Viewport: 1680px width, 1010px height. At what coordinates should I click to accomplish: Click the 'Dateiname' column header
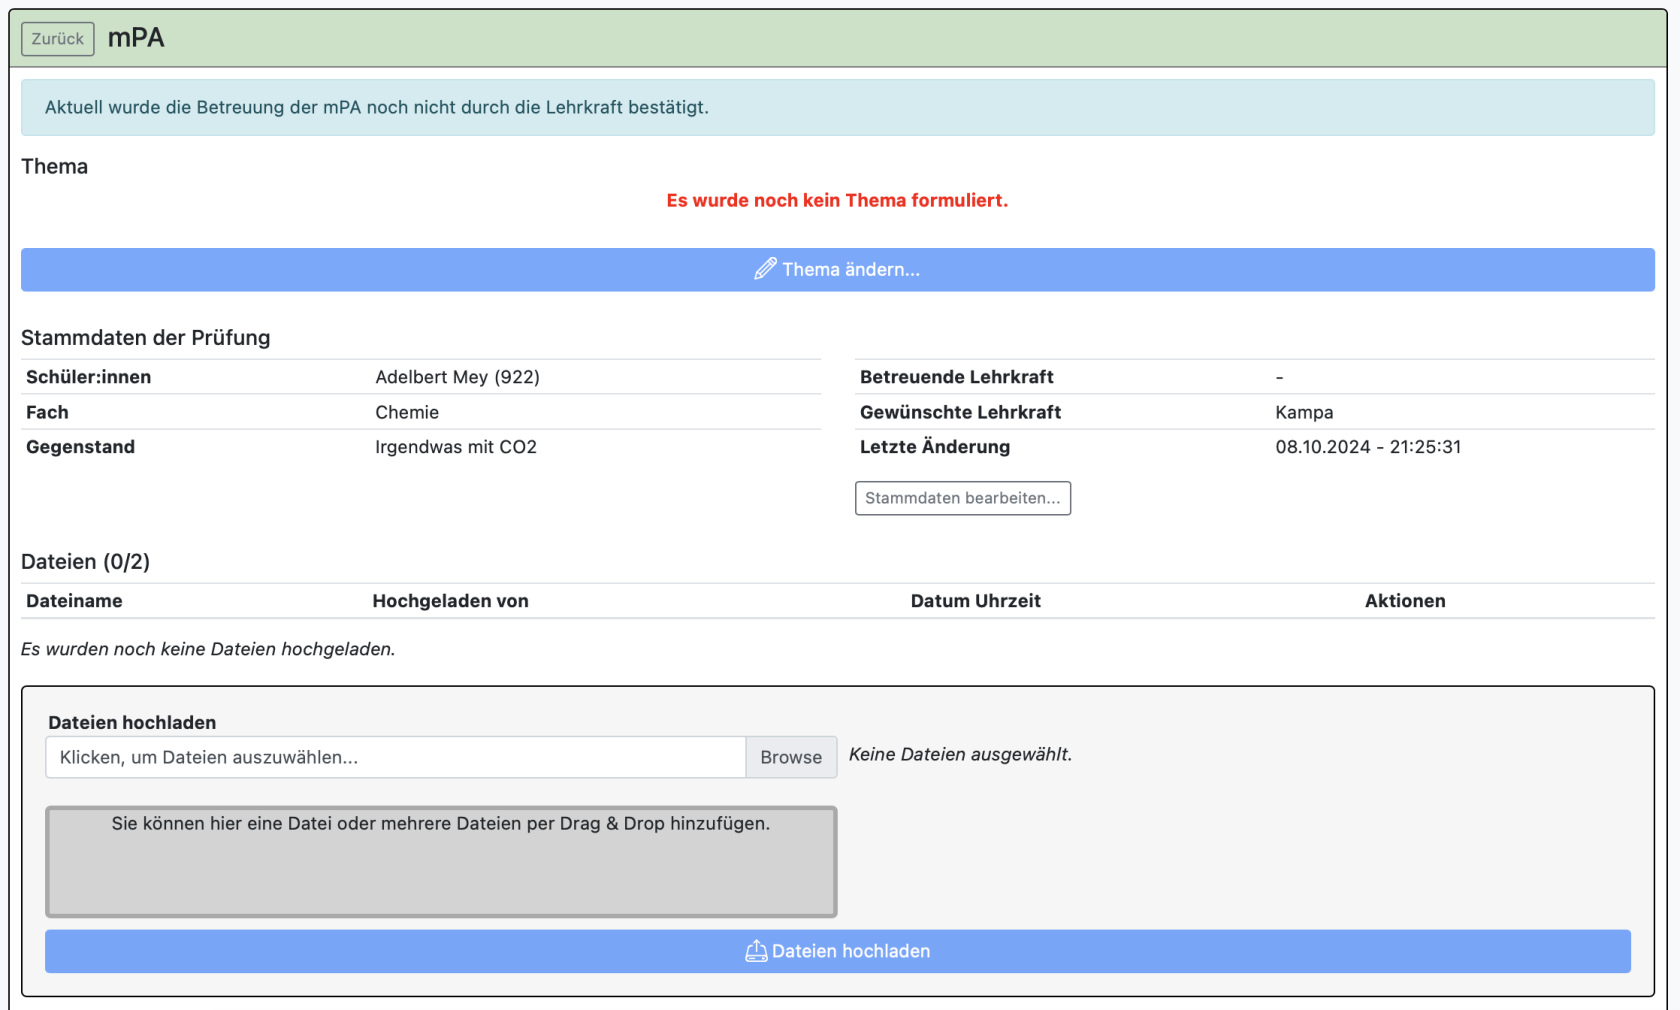74,601
